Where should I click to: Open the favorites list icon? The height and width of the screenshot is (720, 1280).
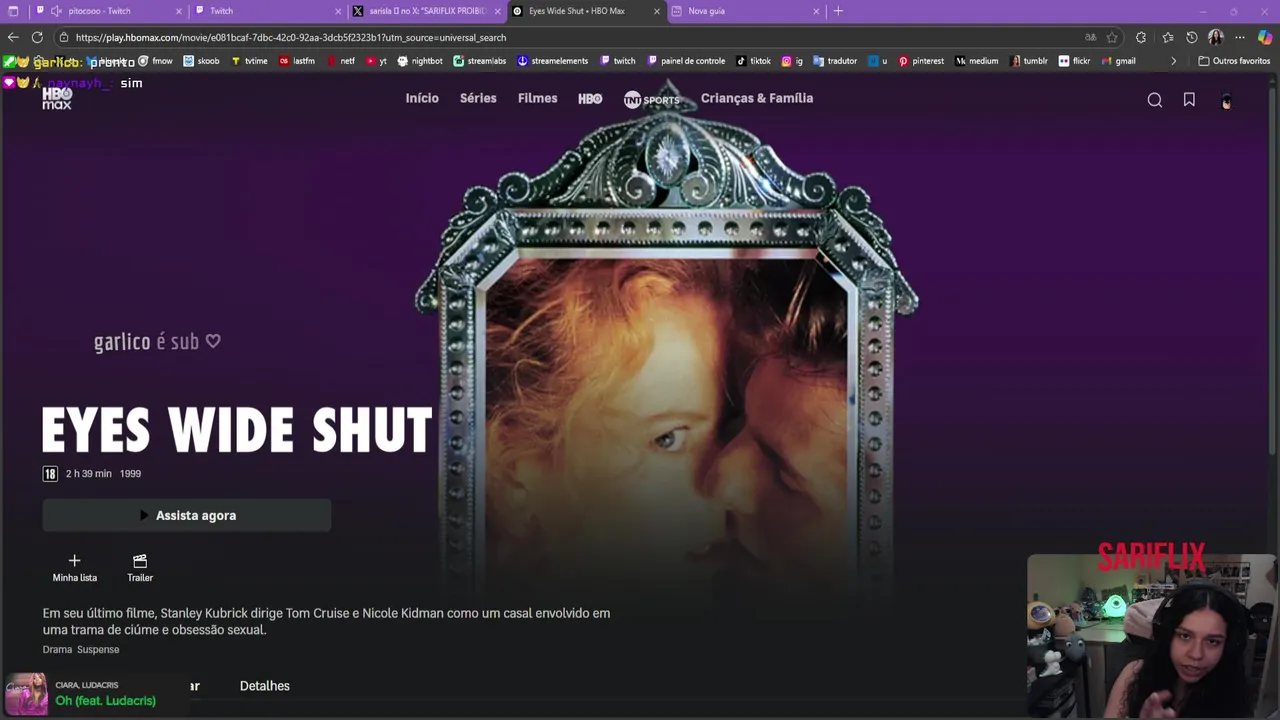(x=1167, y=37)
